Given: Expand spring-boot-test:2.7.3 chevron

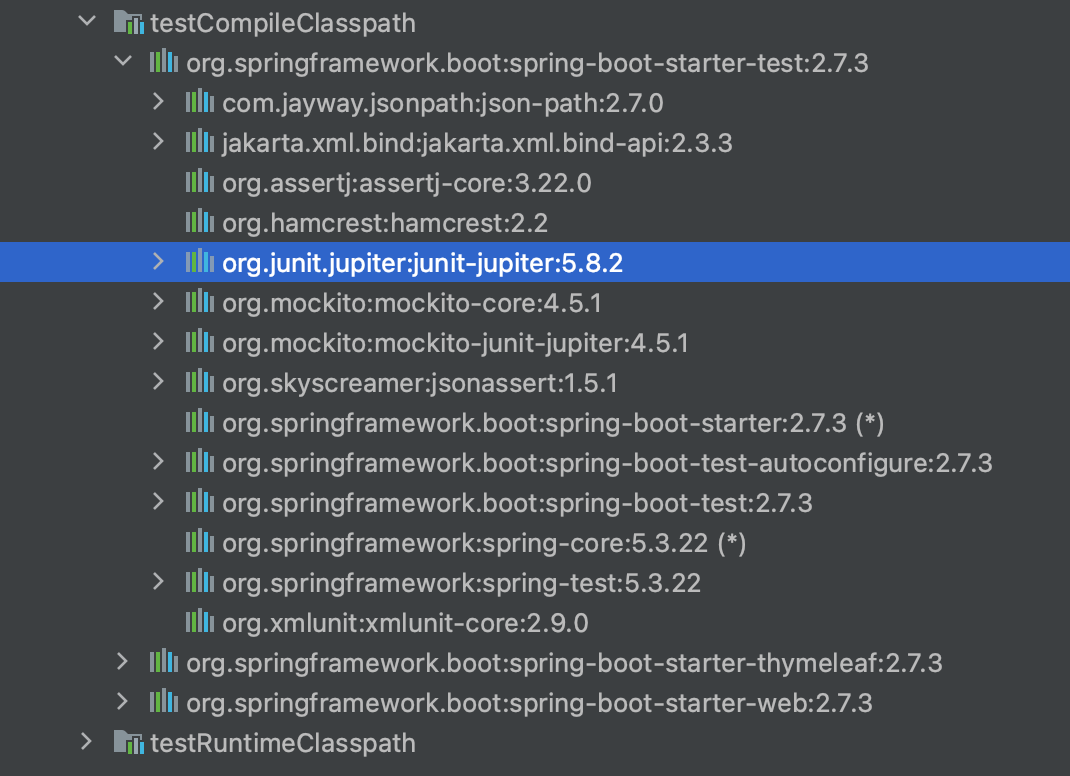Looking at the screenshot, I should tap(158, 502).
